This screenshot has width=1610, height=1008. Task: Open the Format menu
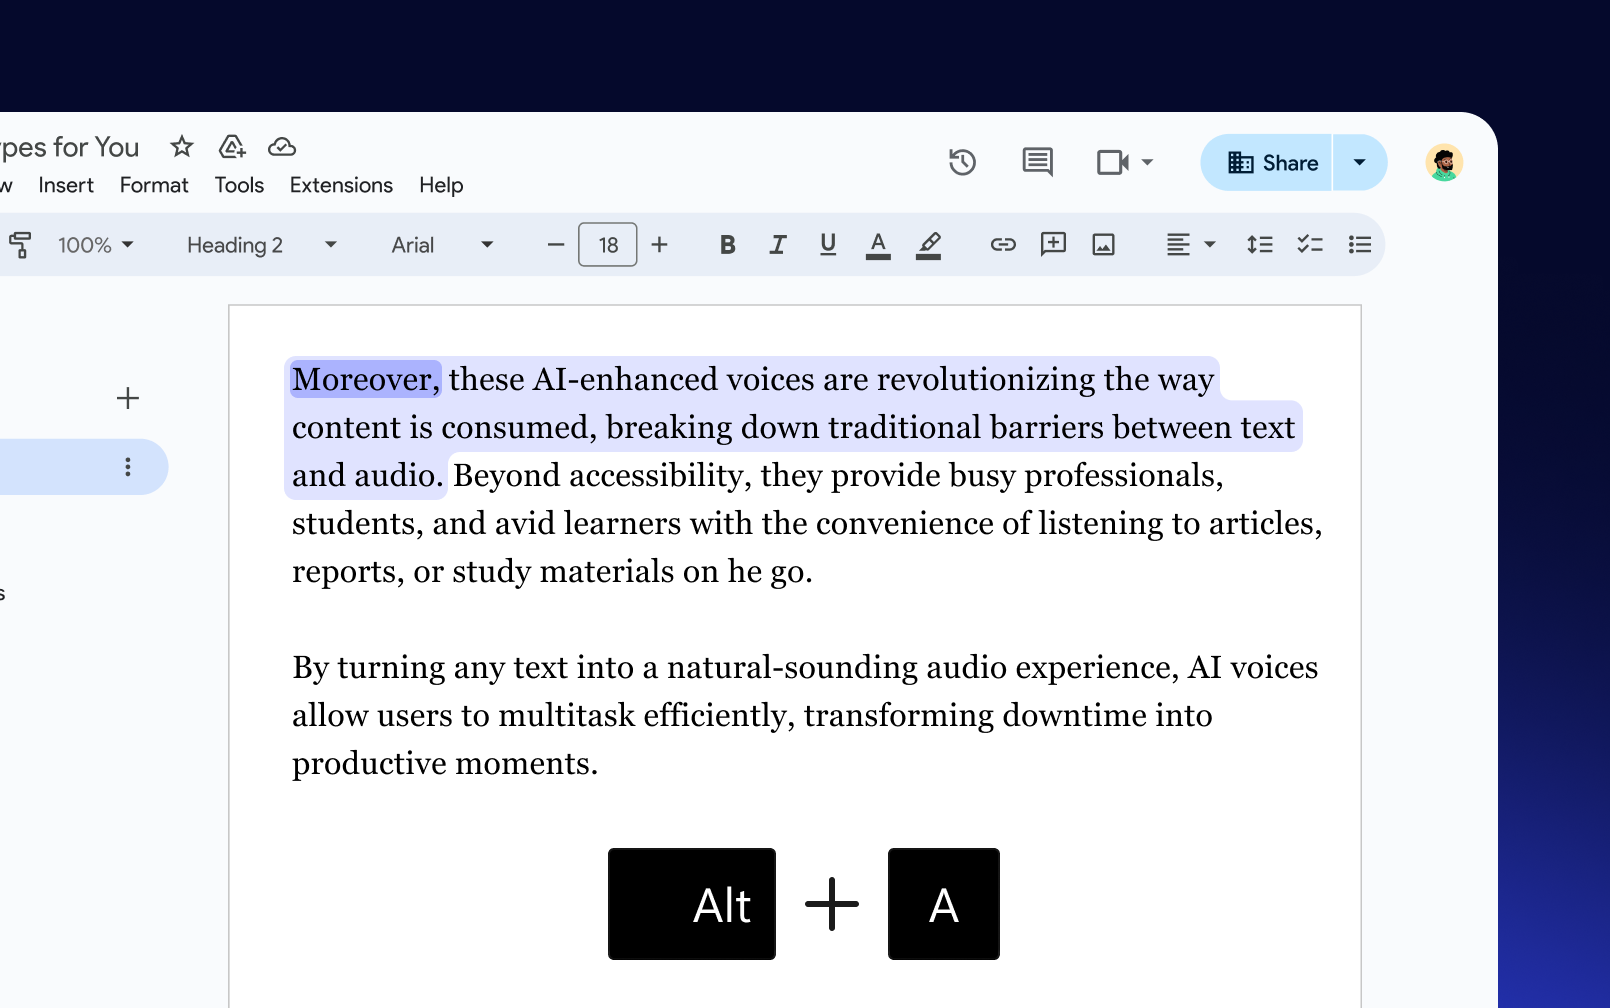tap(153, 185)
